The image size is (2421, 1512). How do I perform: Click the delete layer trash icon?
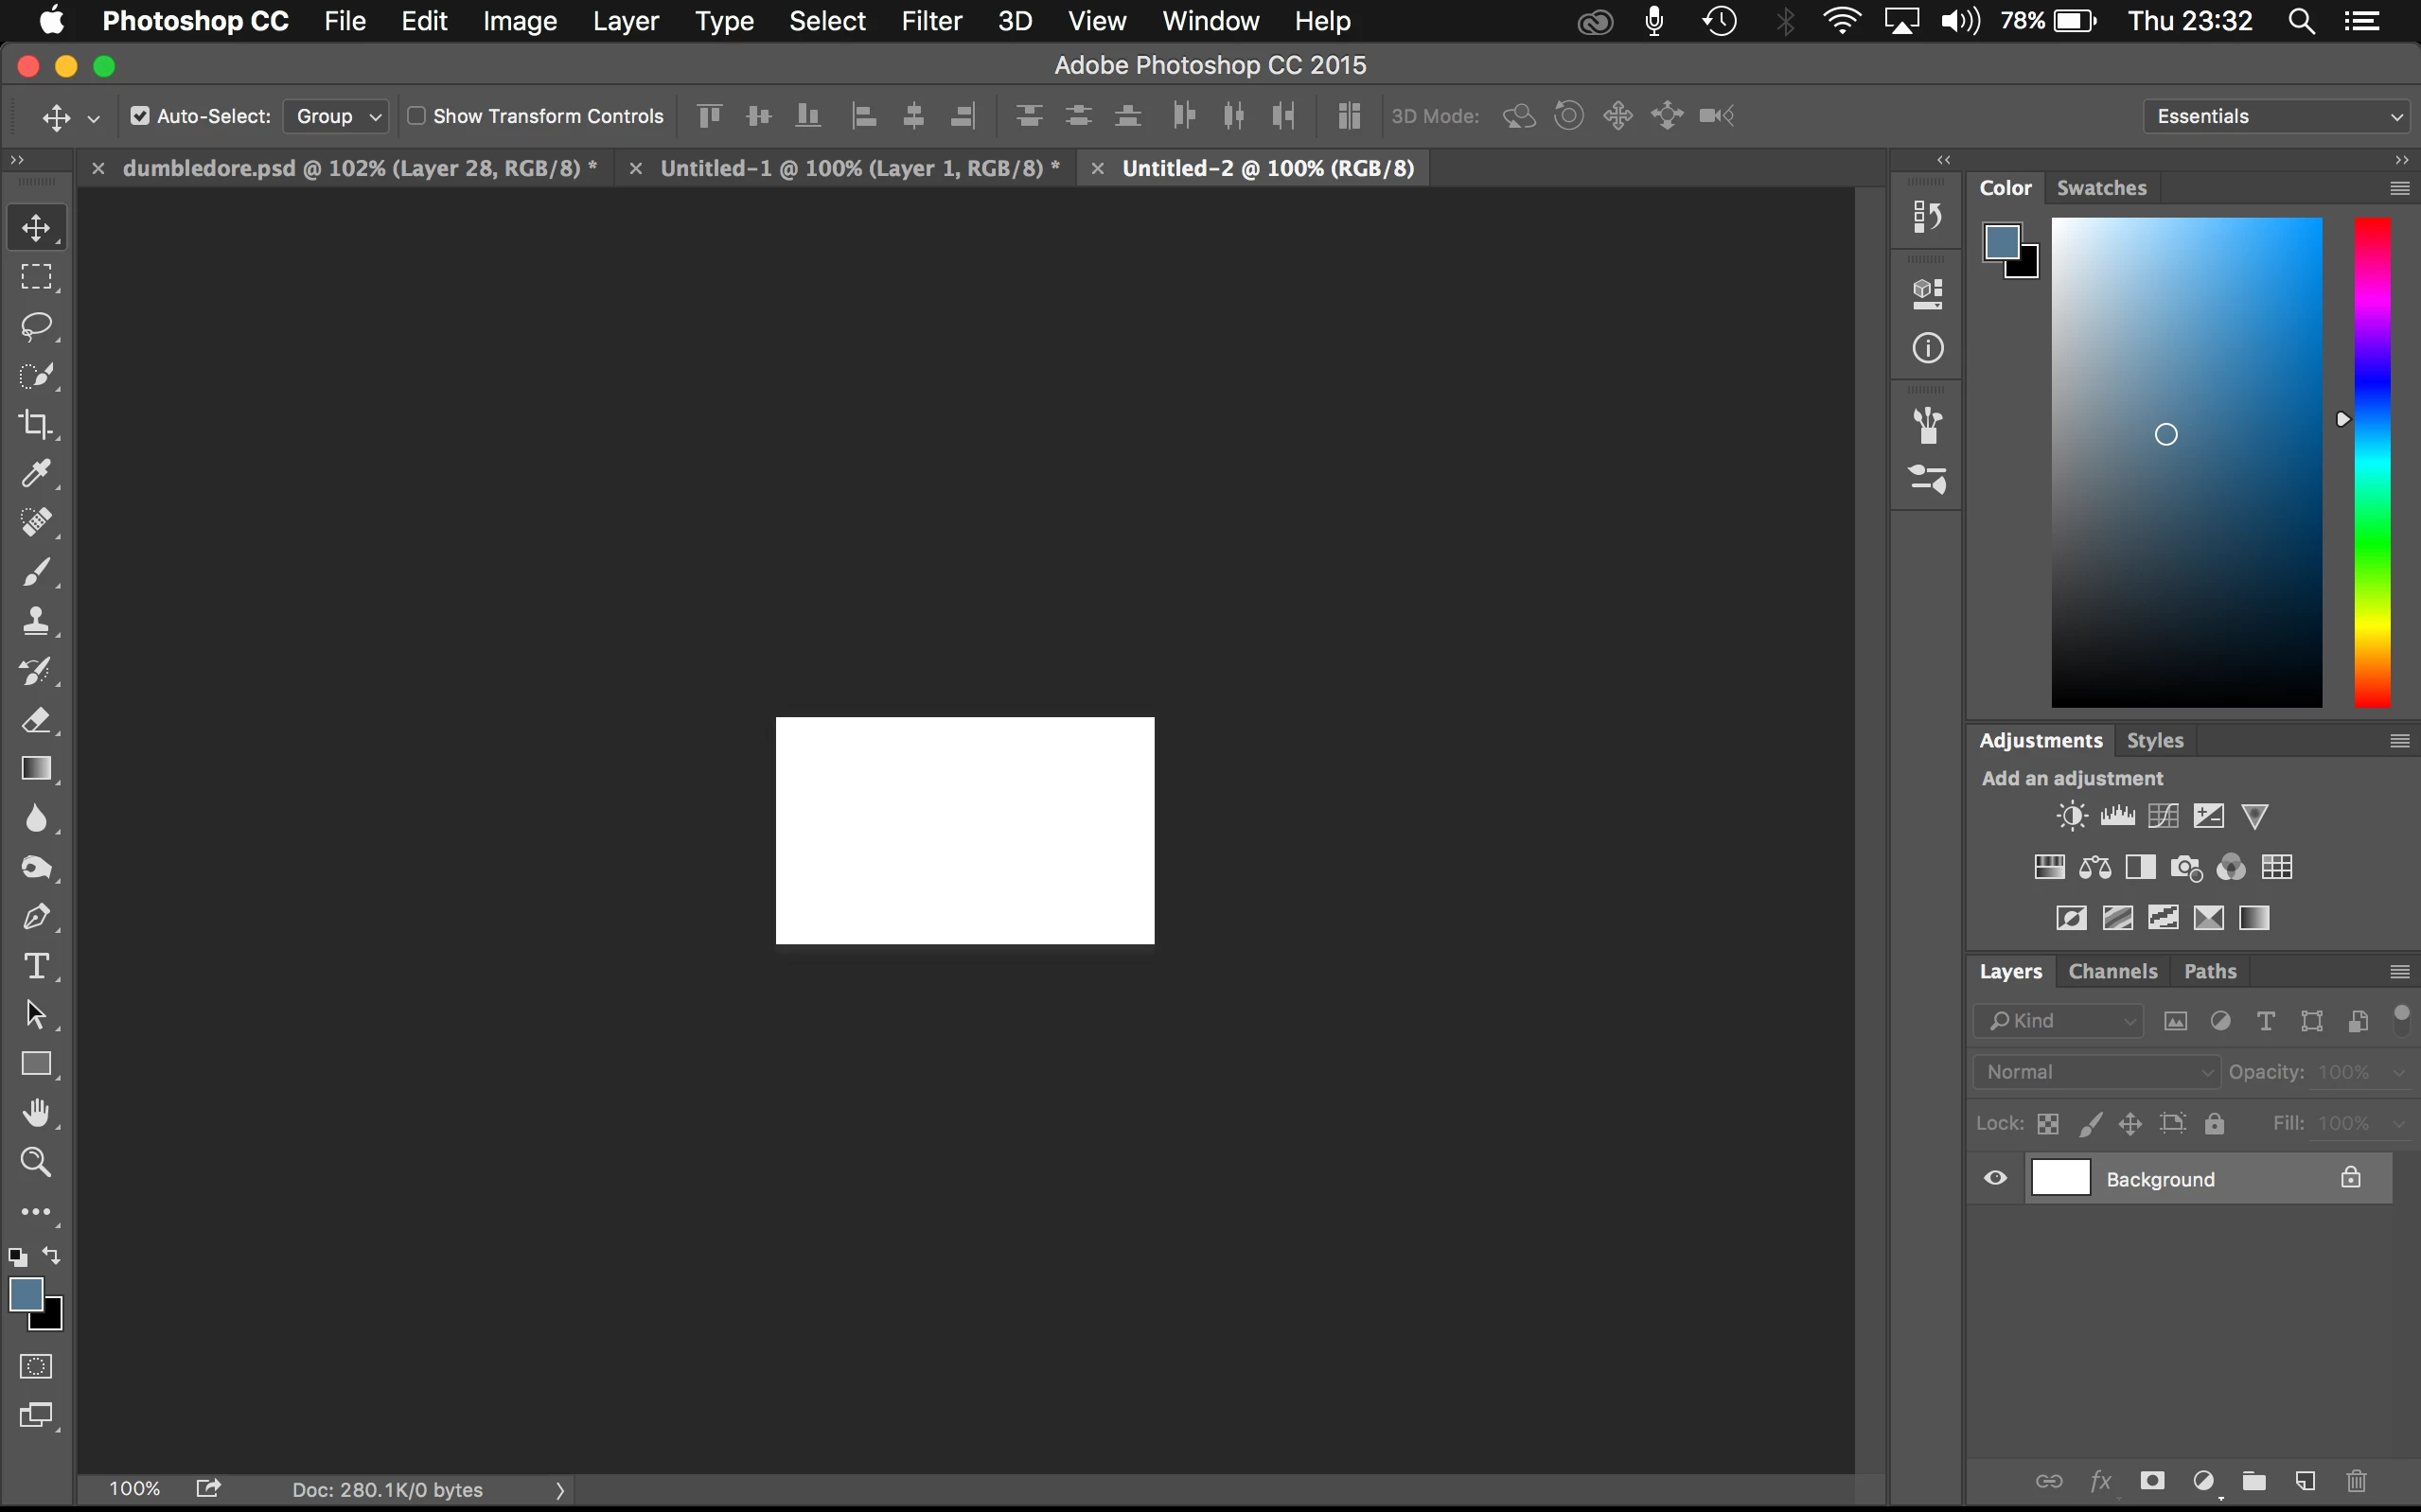click(2356, 1480)
